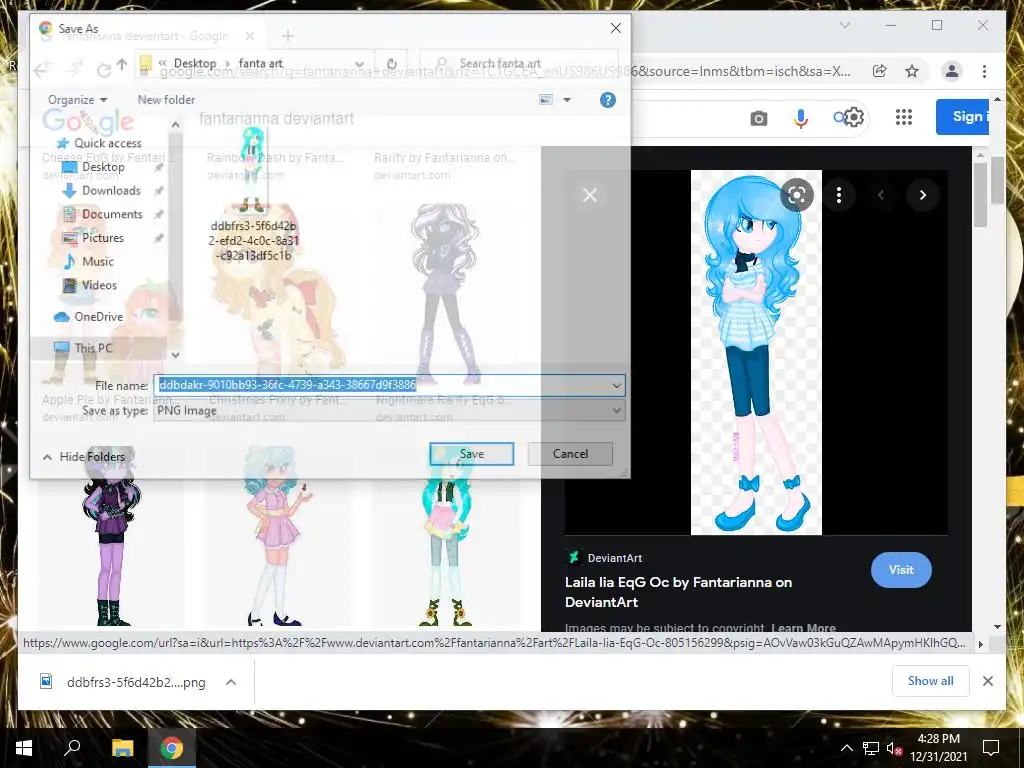Image resolution: width=1024 pixels, height=768 pixels.
Task: Open the Windows notification center
Action: coord(991,748)
